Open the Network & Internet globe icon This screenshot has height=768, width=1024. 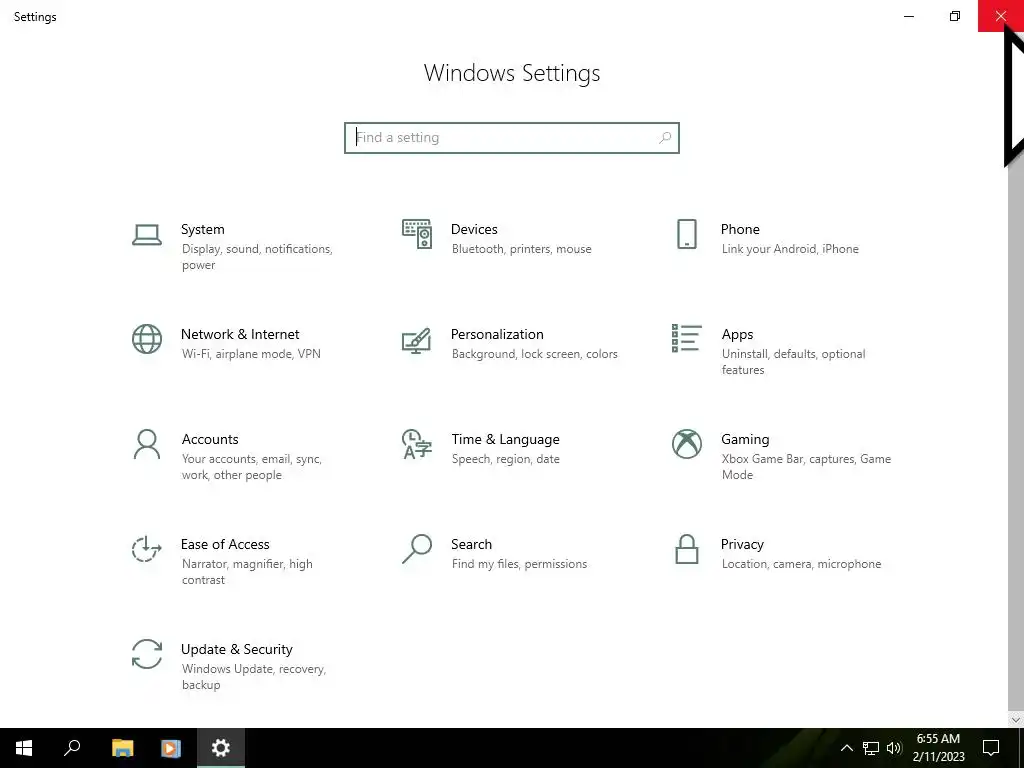[147, 339]
